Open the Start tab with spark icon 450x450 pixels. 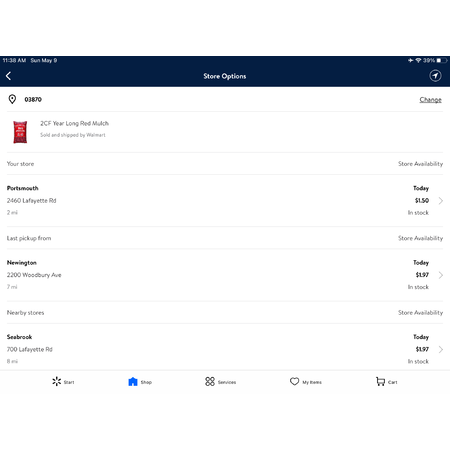click(x=63, y=382)
